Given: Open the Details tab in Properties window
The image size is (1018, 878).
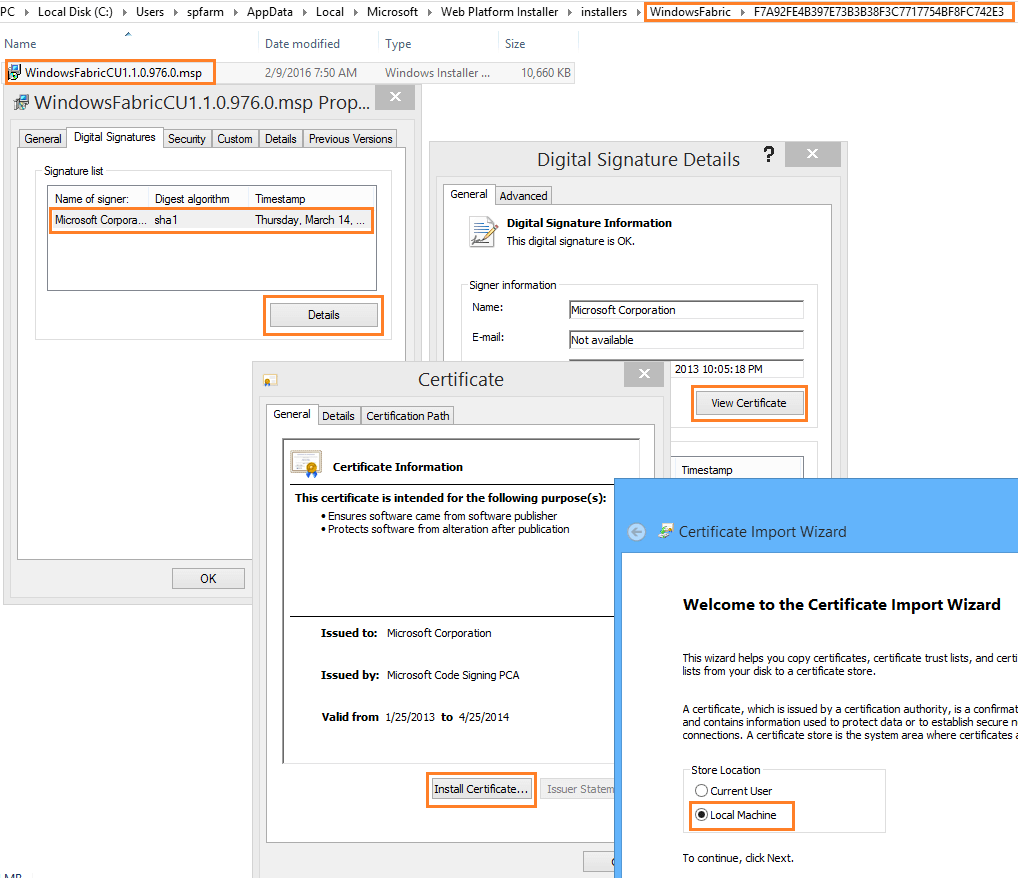Looking at the screenshot, I should (x=280, y=139).
